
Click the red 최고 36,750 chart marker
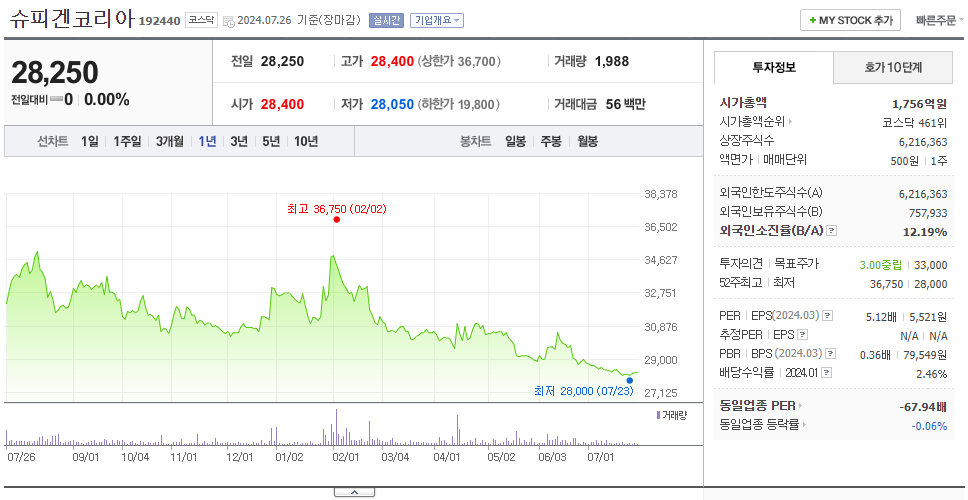(336, 219)
